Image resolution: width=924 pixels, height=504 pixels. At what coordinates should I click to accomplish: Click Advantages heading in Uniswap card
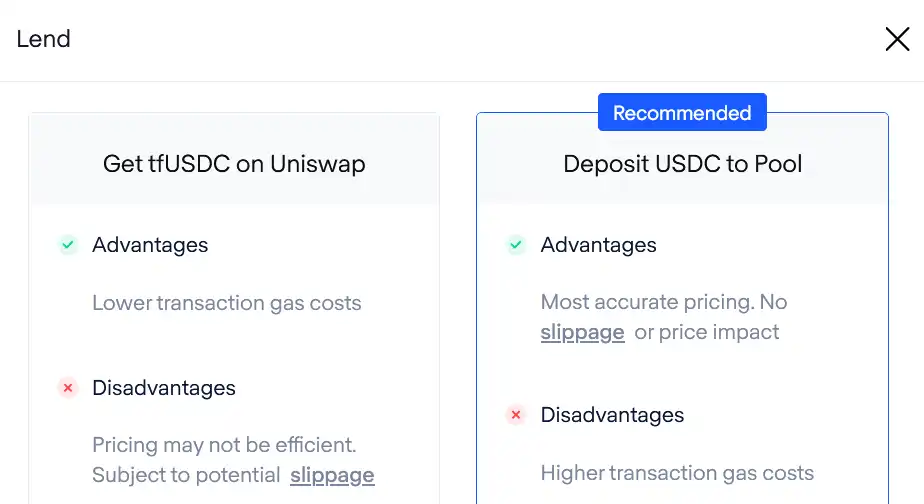(x=150, y=245)
